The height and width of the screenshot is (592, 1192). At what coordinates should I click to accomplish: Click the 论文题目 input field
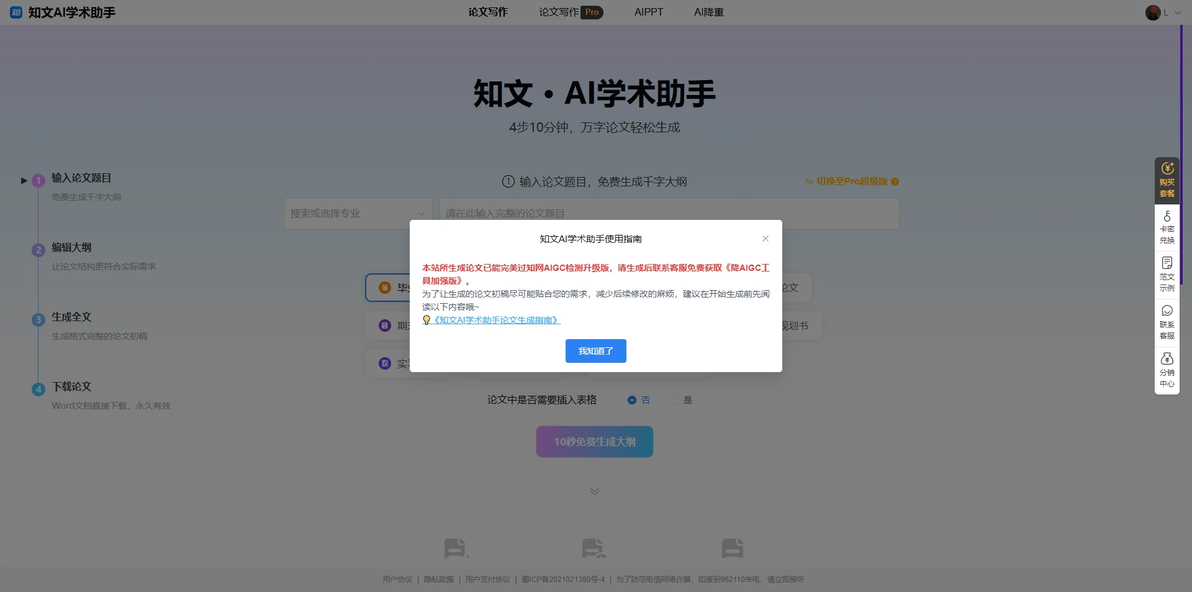669,214
